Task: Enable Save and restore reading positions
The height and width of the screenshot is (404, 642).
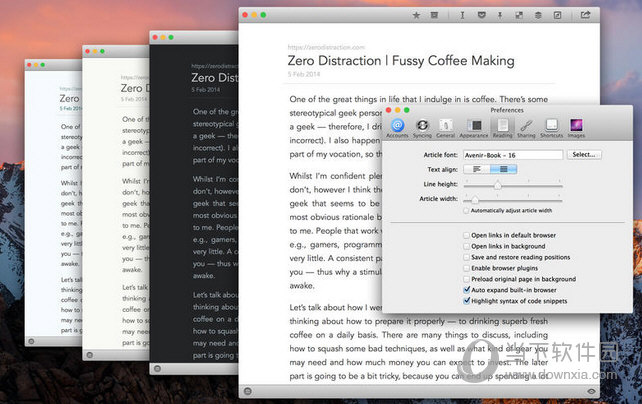Action: (466, 257)
